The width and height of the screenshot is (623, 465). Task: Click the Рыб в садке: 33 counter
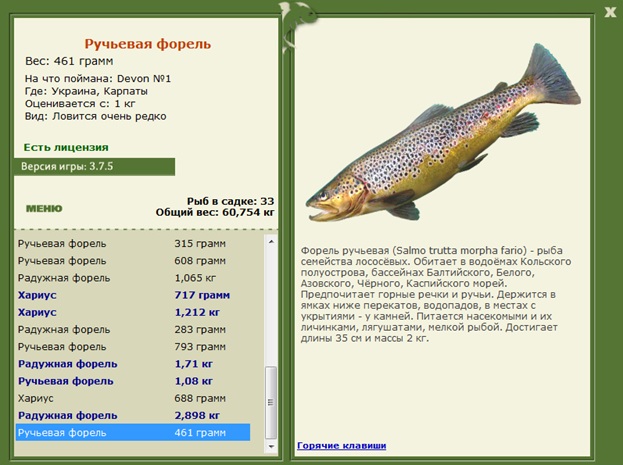[230, 201]
